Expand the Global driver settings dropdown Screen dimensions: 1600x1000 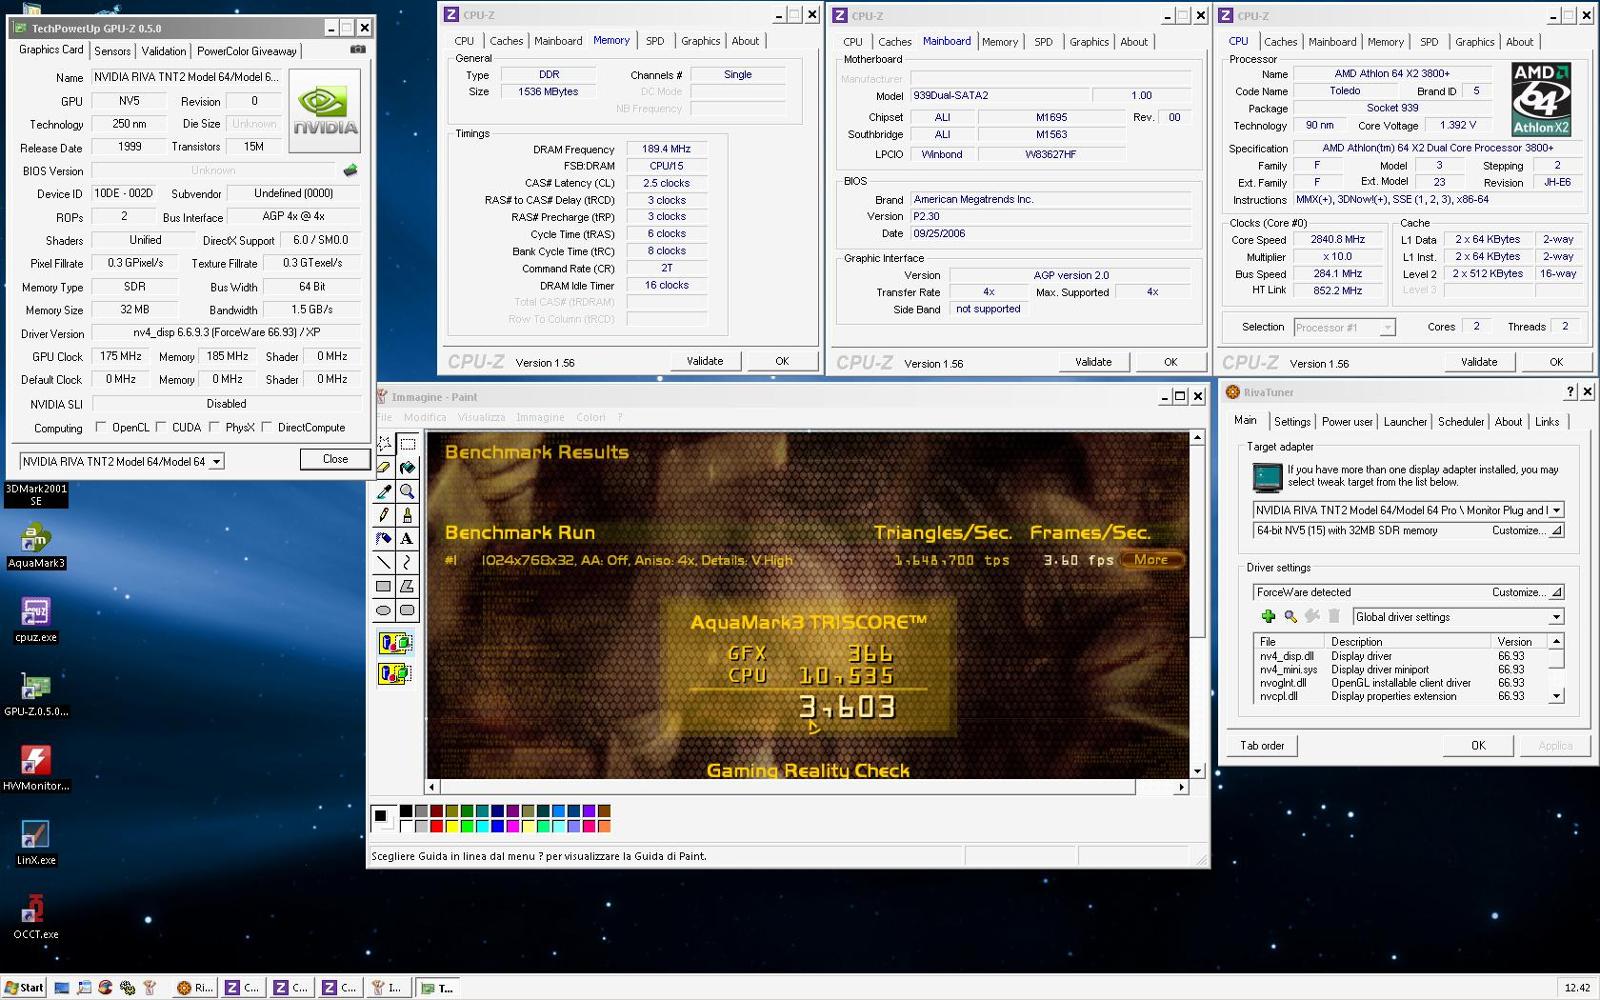coord(1556,617)
